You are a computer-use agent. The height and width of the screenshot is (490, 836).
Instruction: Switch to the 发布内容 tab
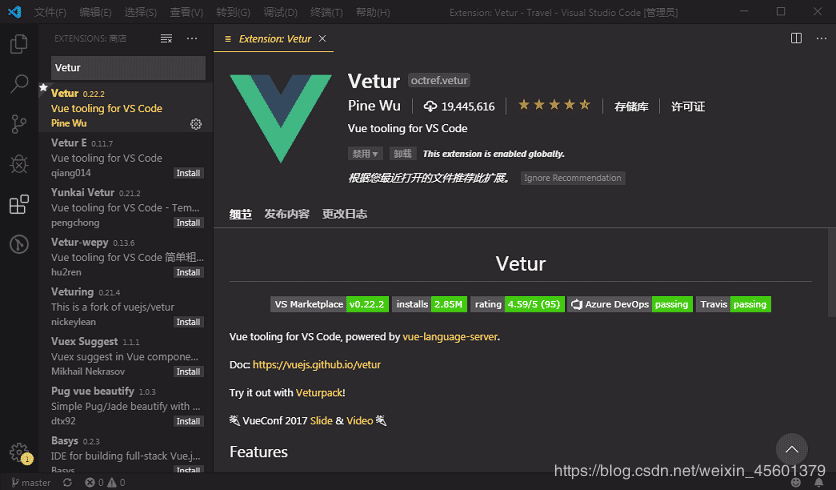287,214
